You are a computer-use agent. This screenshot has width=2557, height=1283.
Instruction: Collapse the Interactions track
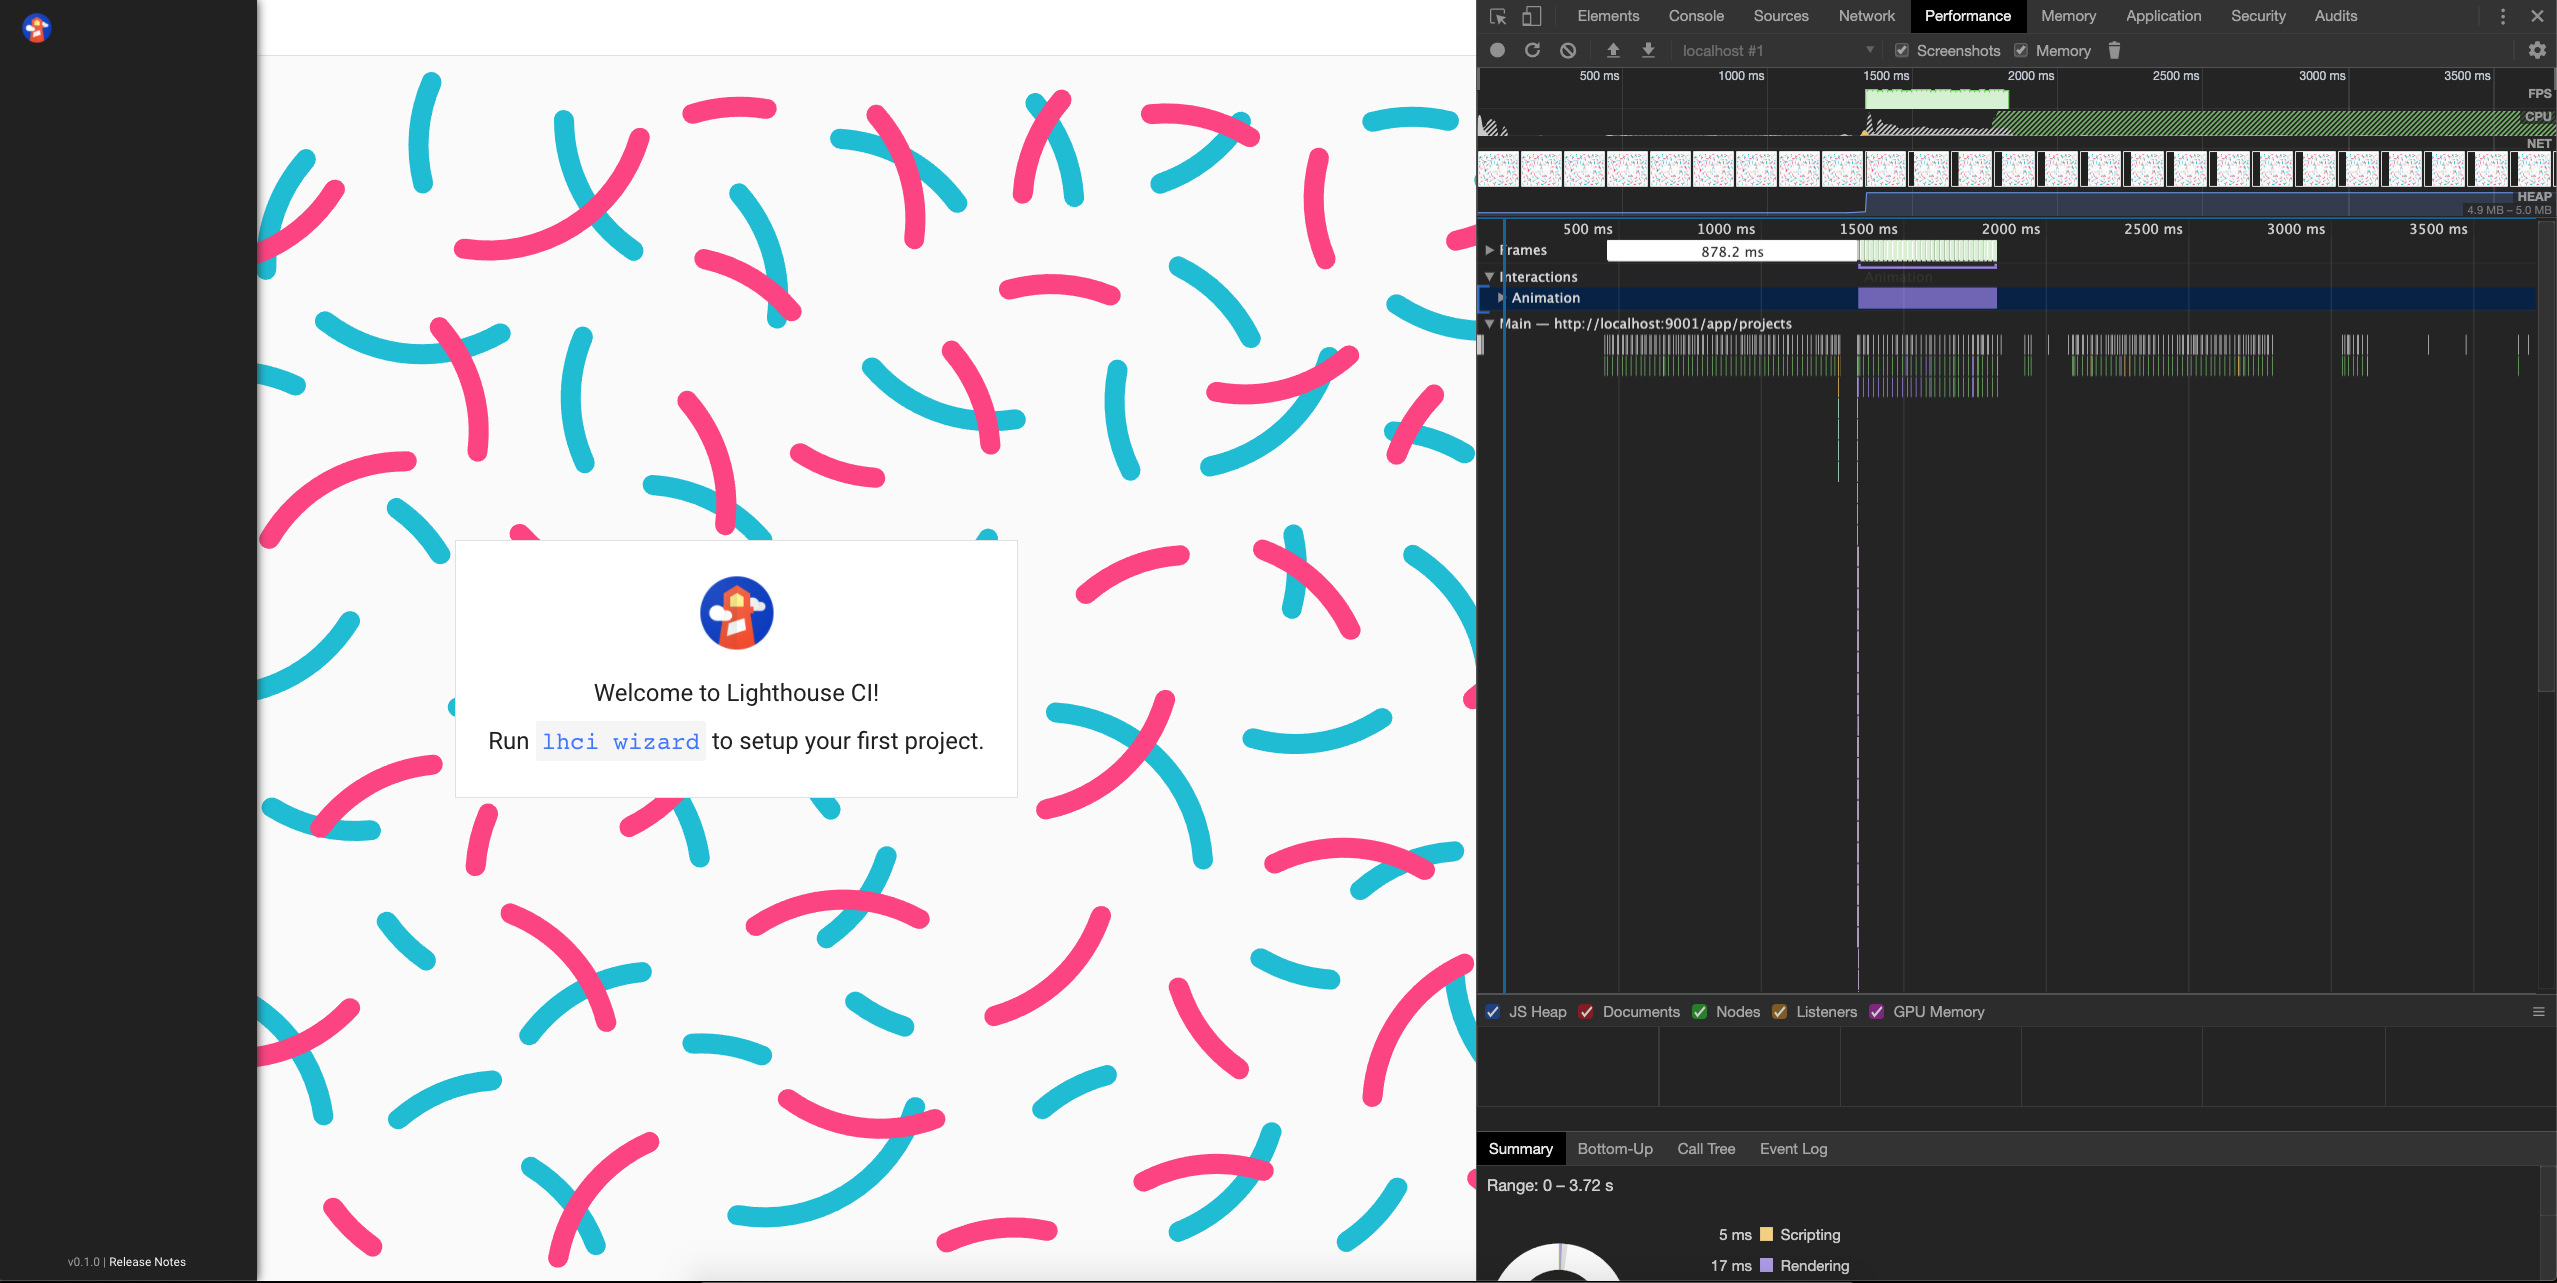(1490, 277)
